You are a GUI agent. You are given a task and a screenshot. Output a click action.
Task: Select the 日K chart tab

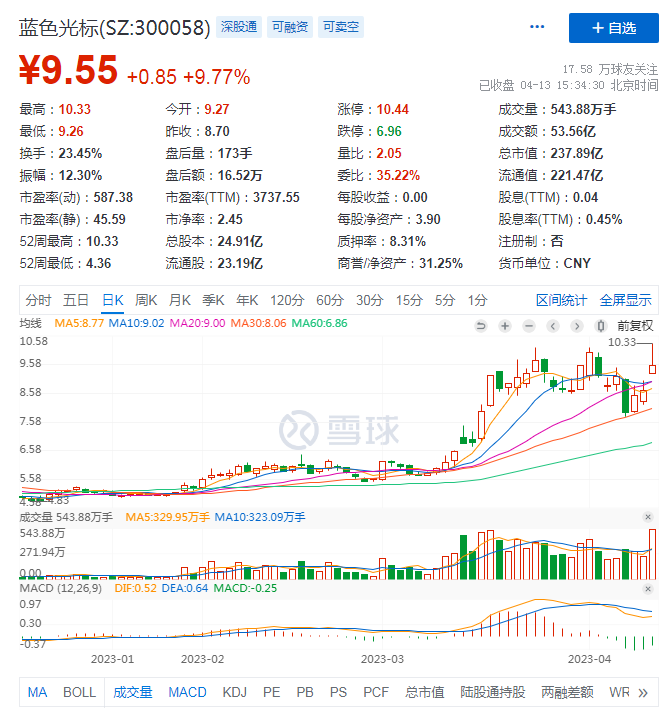113,300
